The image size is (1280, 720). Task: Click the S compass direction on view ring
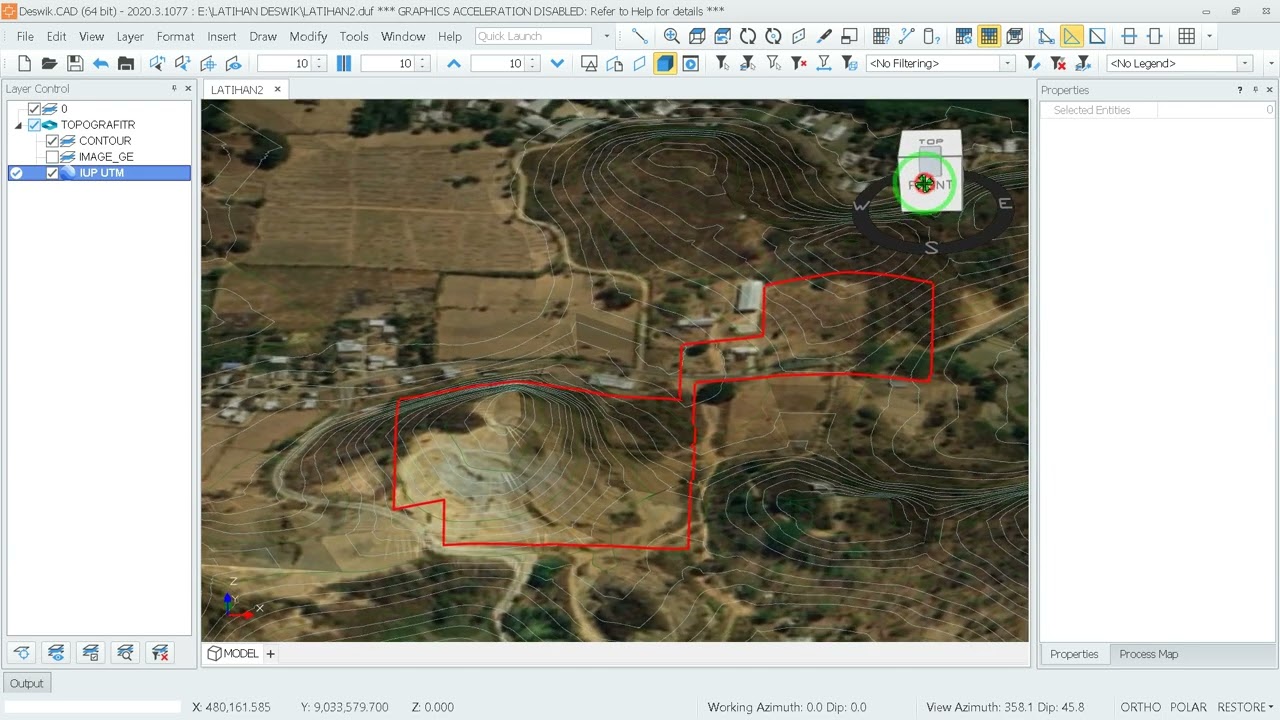coord(931,247)
